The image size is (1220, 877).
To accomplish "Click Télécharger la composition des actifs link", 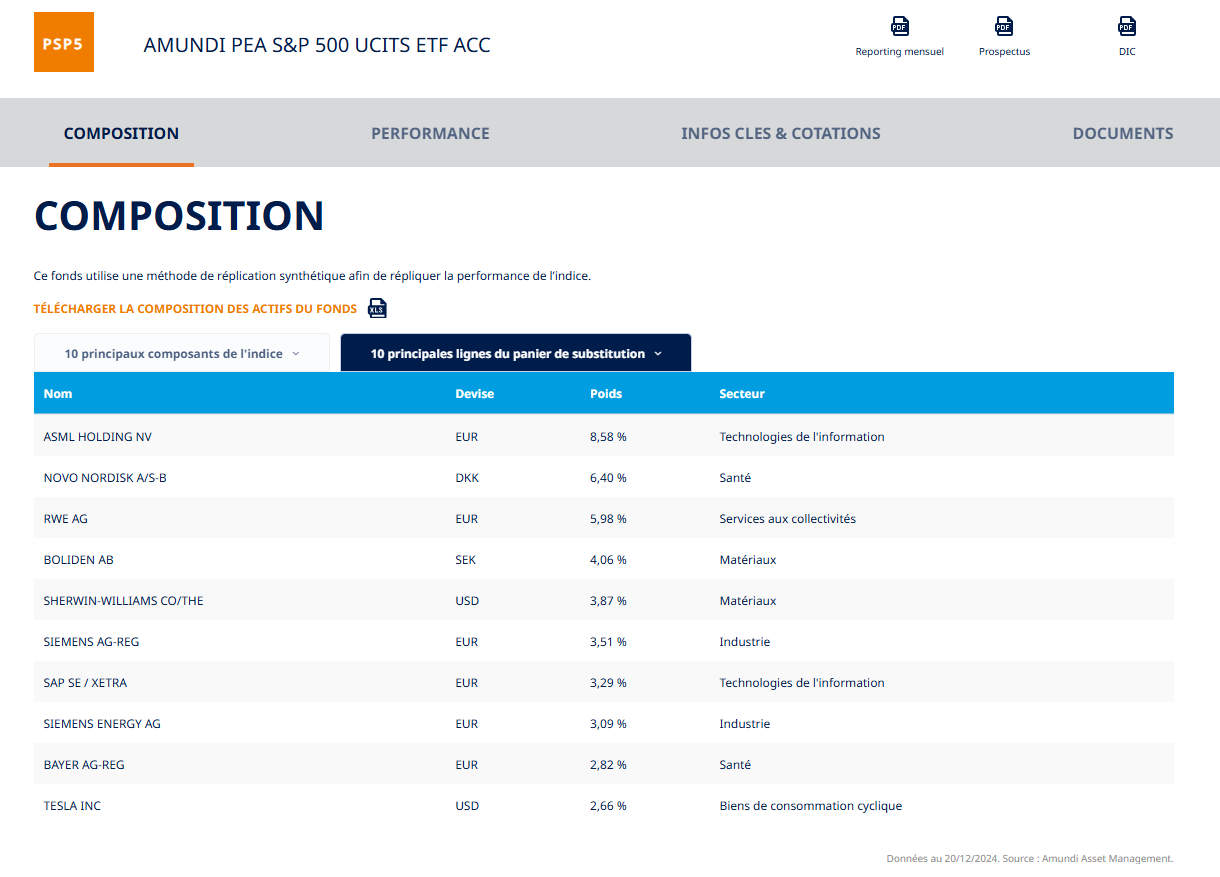I will 195,309.
